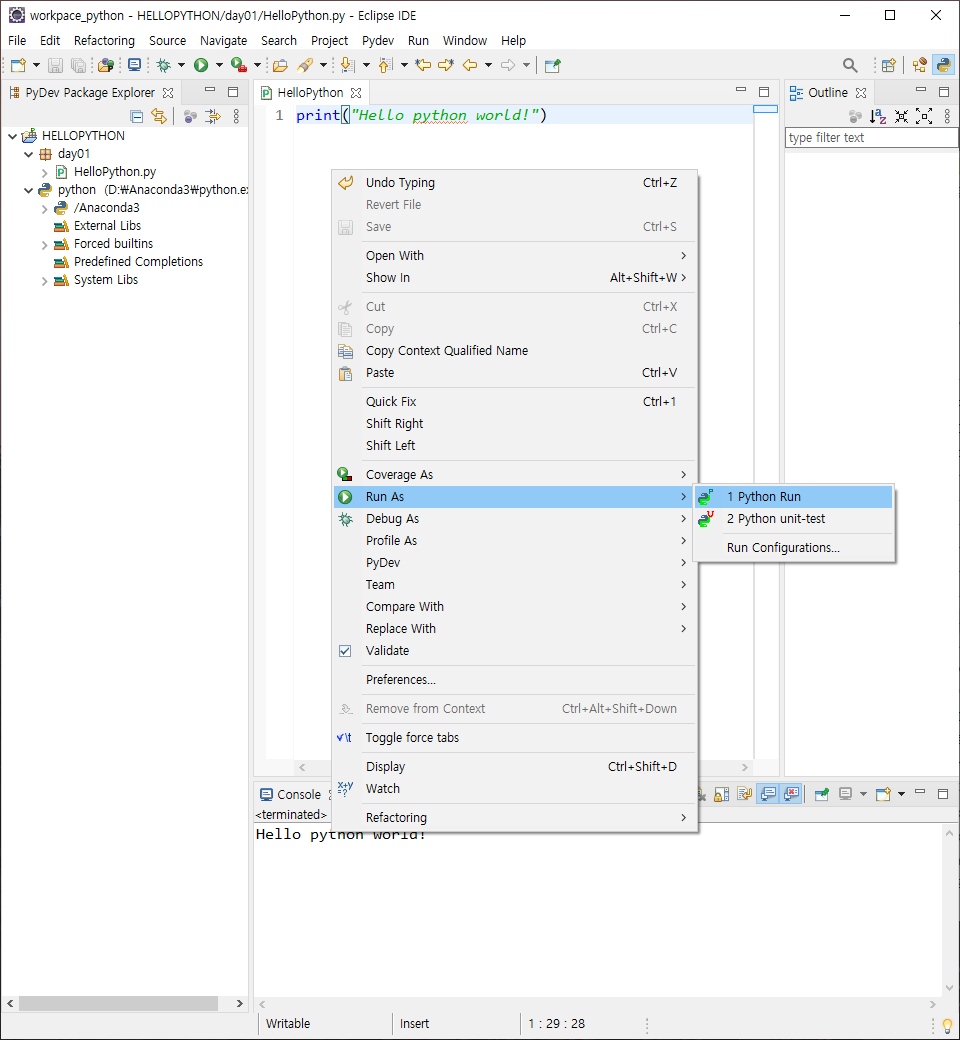Toggle Link with Editor in Package Explorer
The image size is (960, 1040).
[159, 117]
